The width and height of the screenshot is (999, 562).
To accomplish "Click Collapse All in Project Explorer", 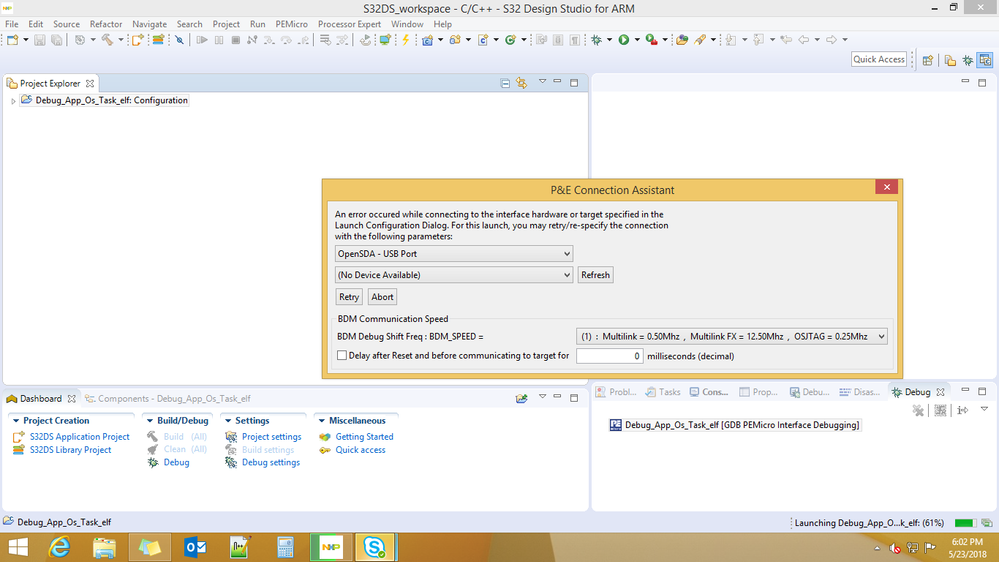I will click(505, 83).
